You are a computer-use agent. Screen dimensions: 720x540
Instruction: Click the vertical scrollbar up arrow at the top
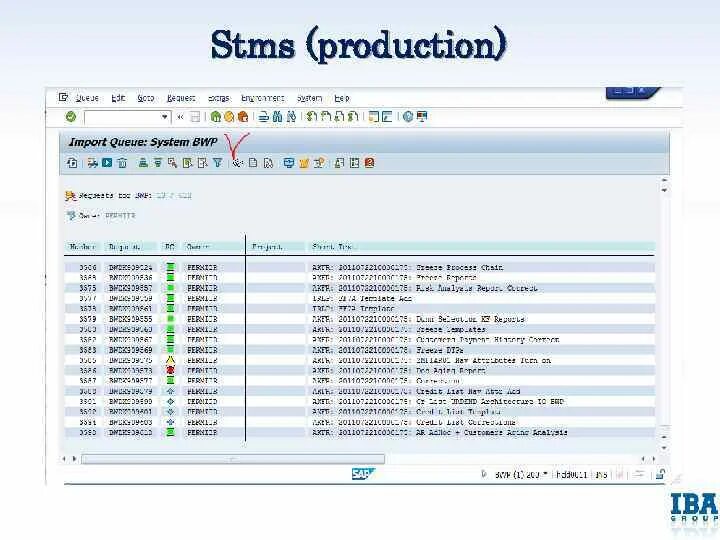click(x=664, y=180)
